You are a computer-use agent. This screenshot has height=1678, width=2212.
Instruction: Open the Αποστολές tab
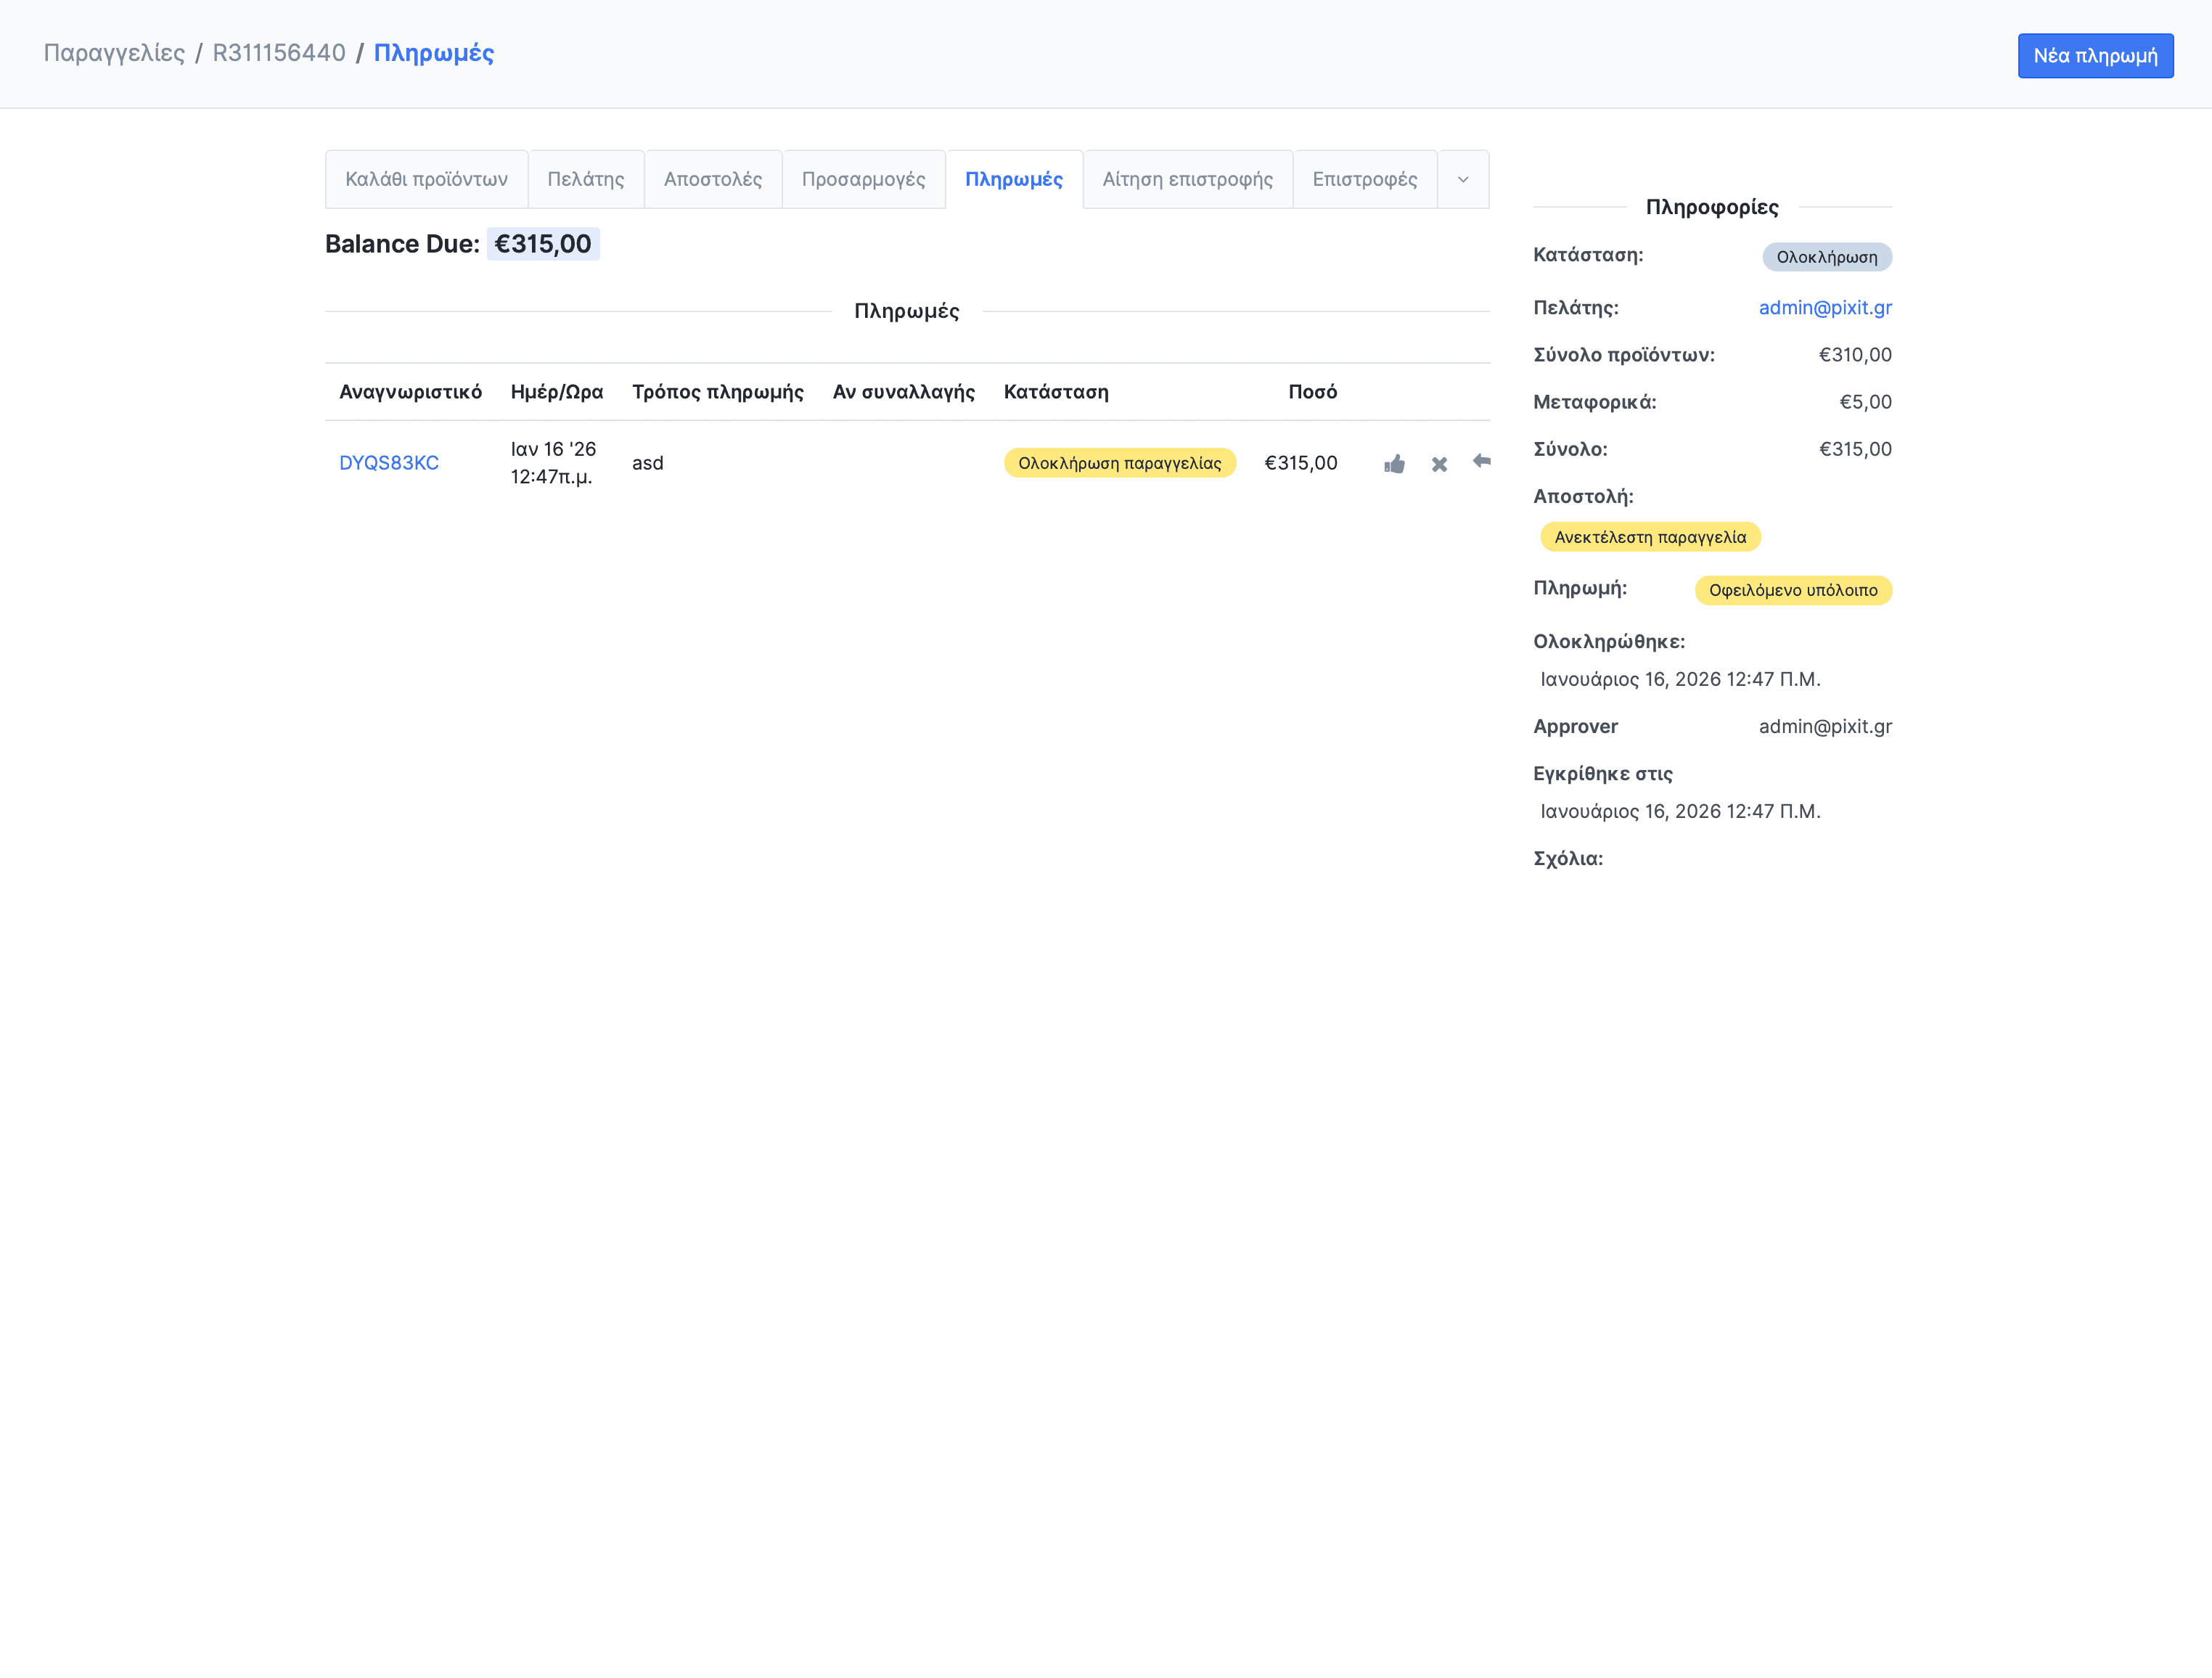(712, 180)
